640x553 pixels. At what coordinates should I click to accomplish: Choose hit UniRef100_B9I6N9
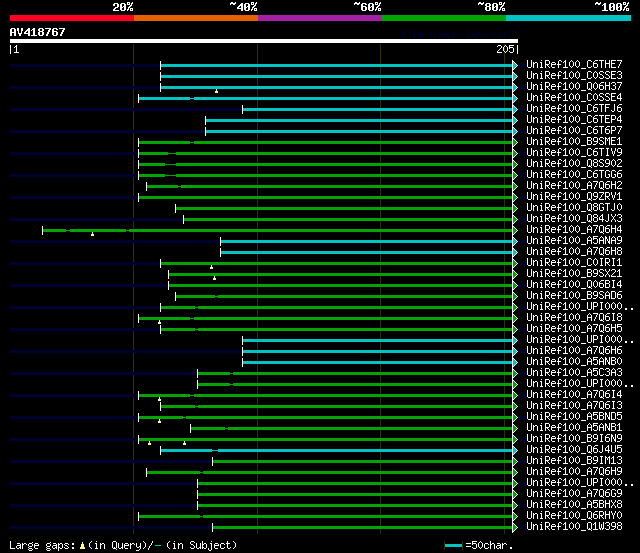[x=574, y=439]
